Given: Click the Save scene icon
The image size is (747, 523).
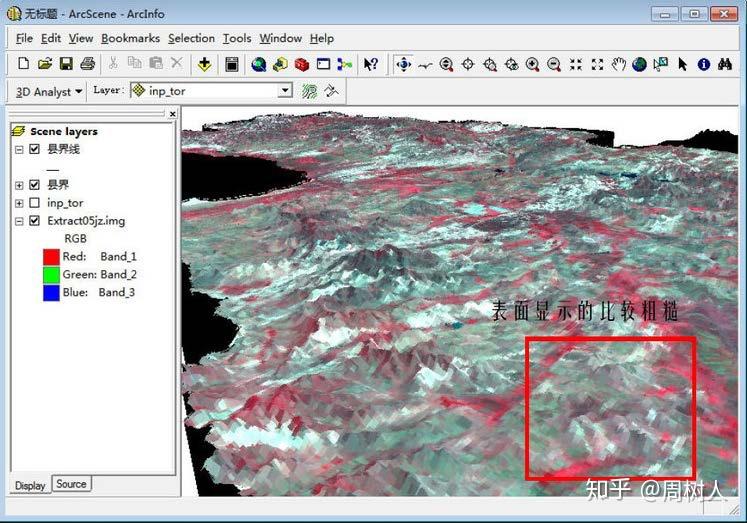Looking at the screenshot, I should (x=66, y=64).
